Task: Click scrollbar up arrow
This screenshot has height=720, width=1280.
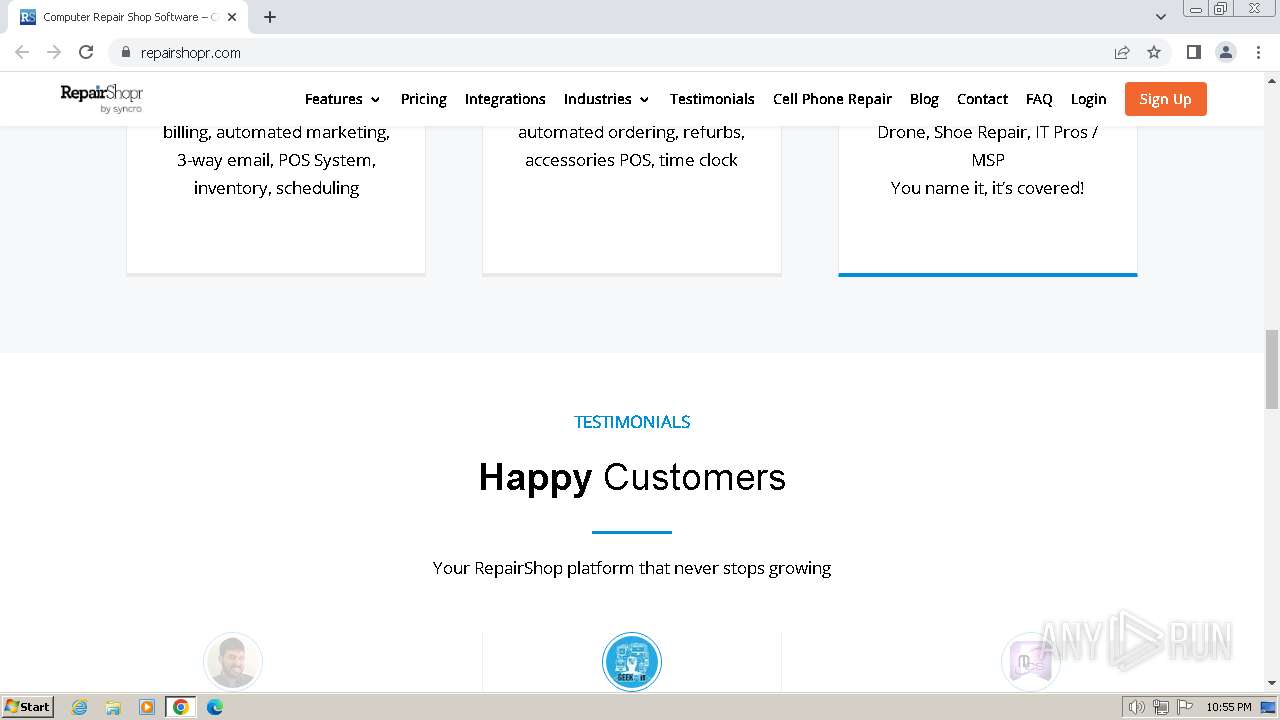Action: pos(1272,80)
